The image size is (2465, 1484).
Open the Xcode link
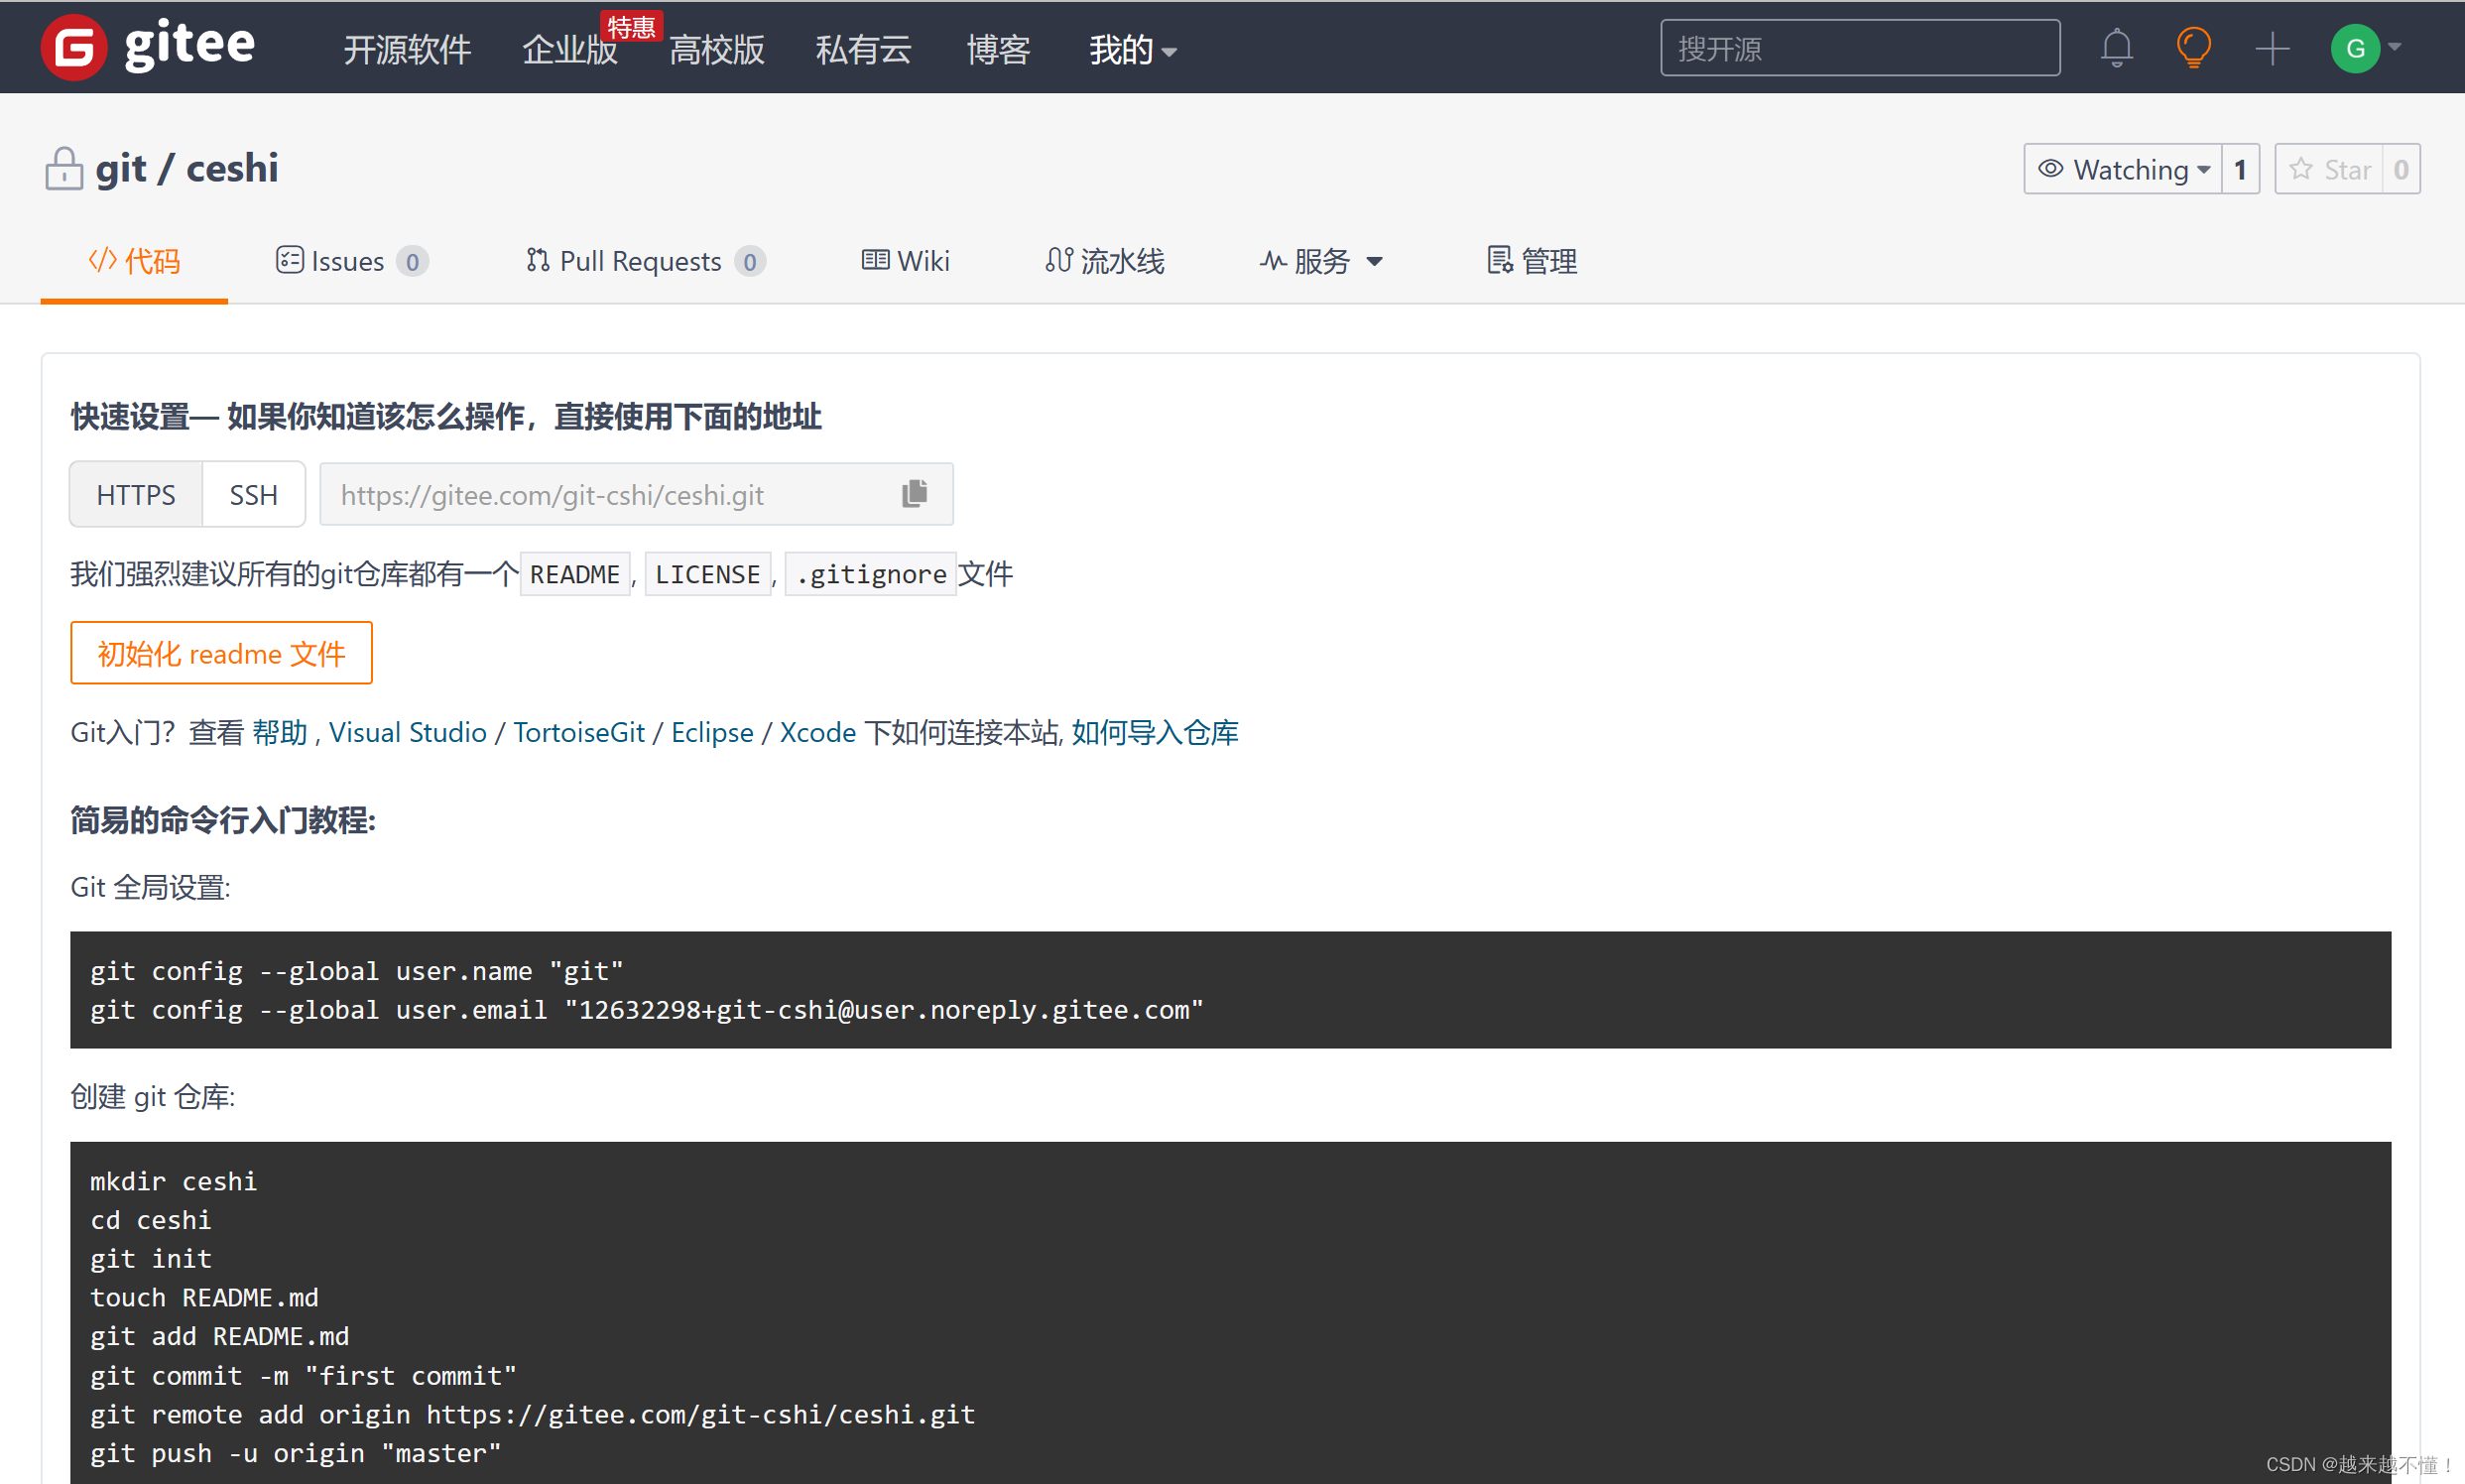[818, 732]
